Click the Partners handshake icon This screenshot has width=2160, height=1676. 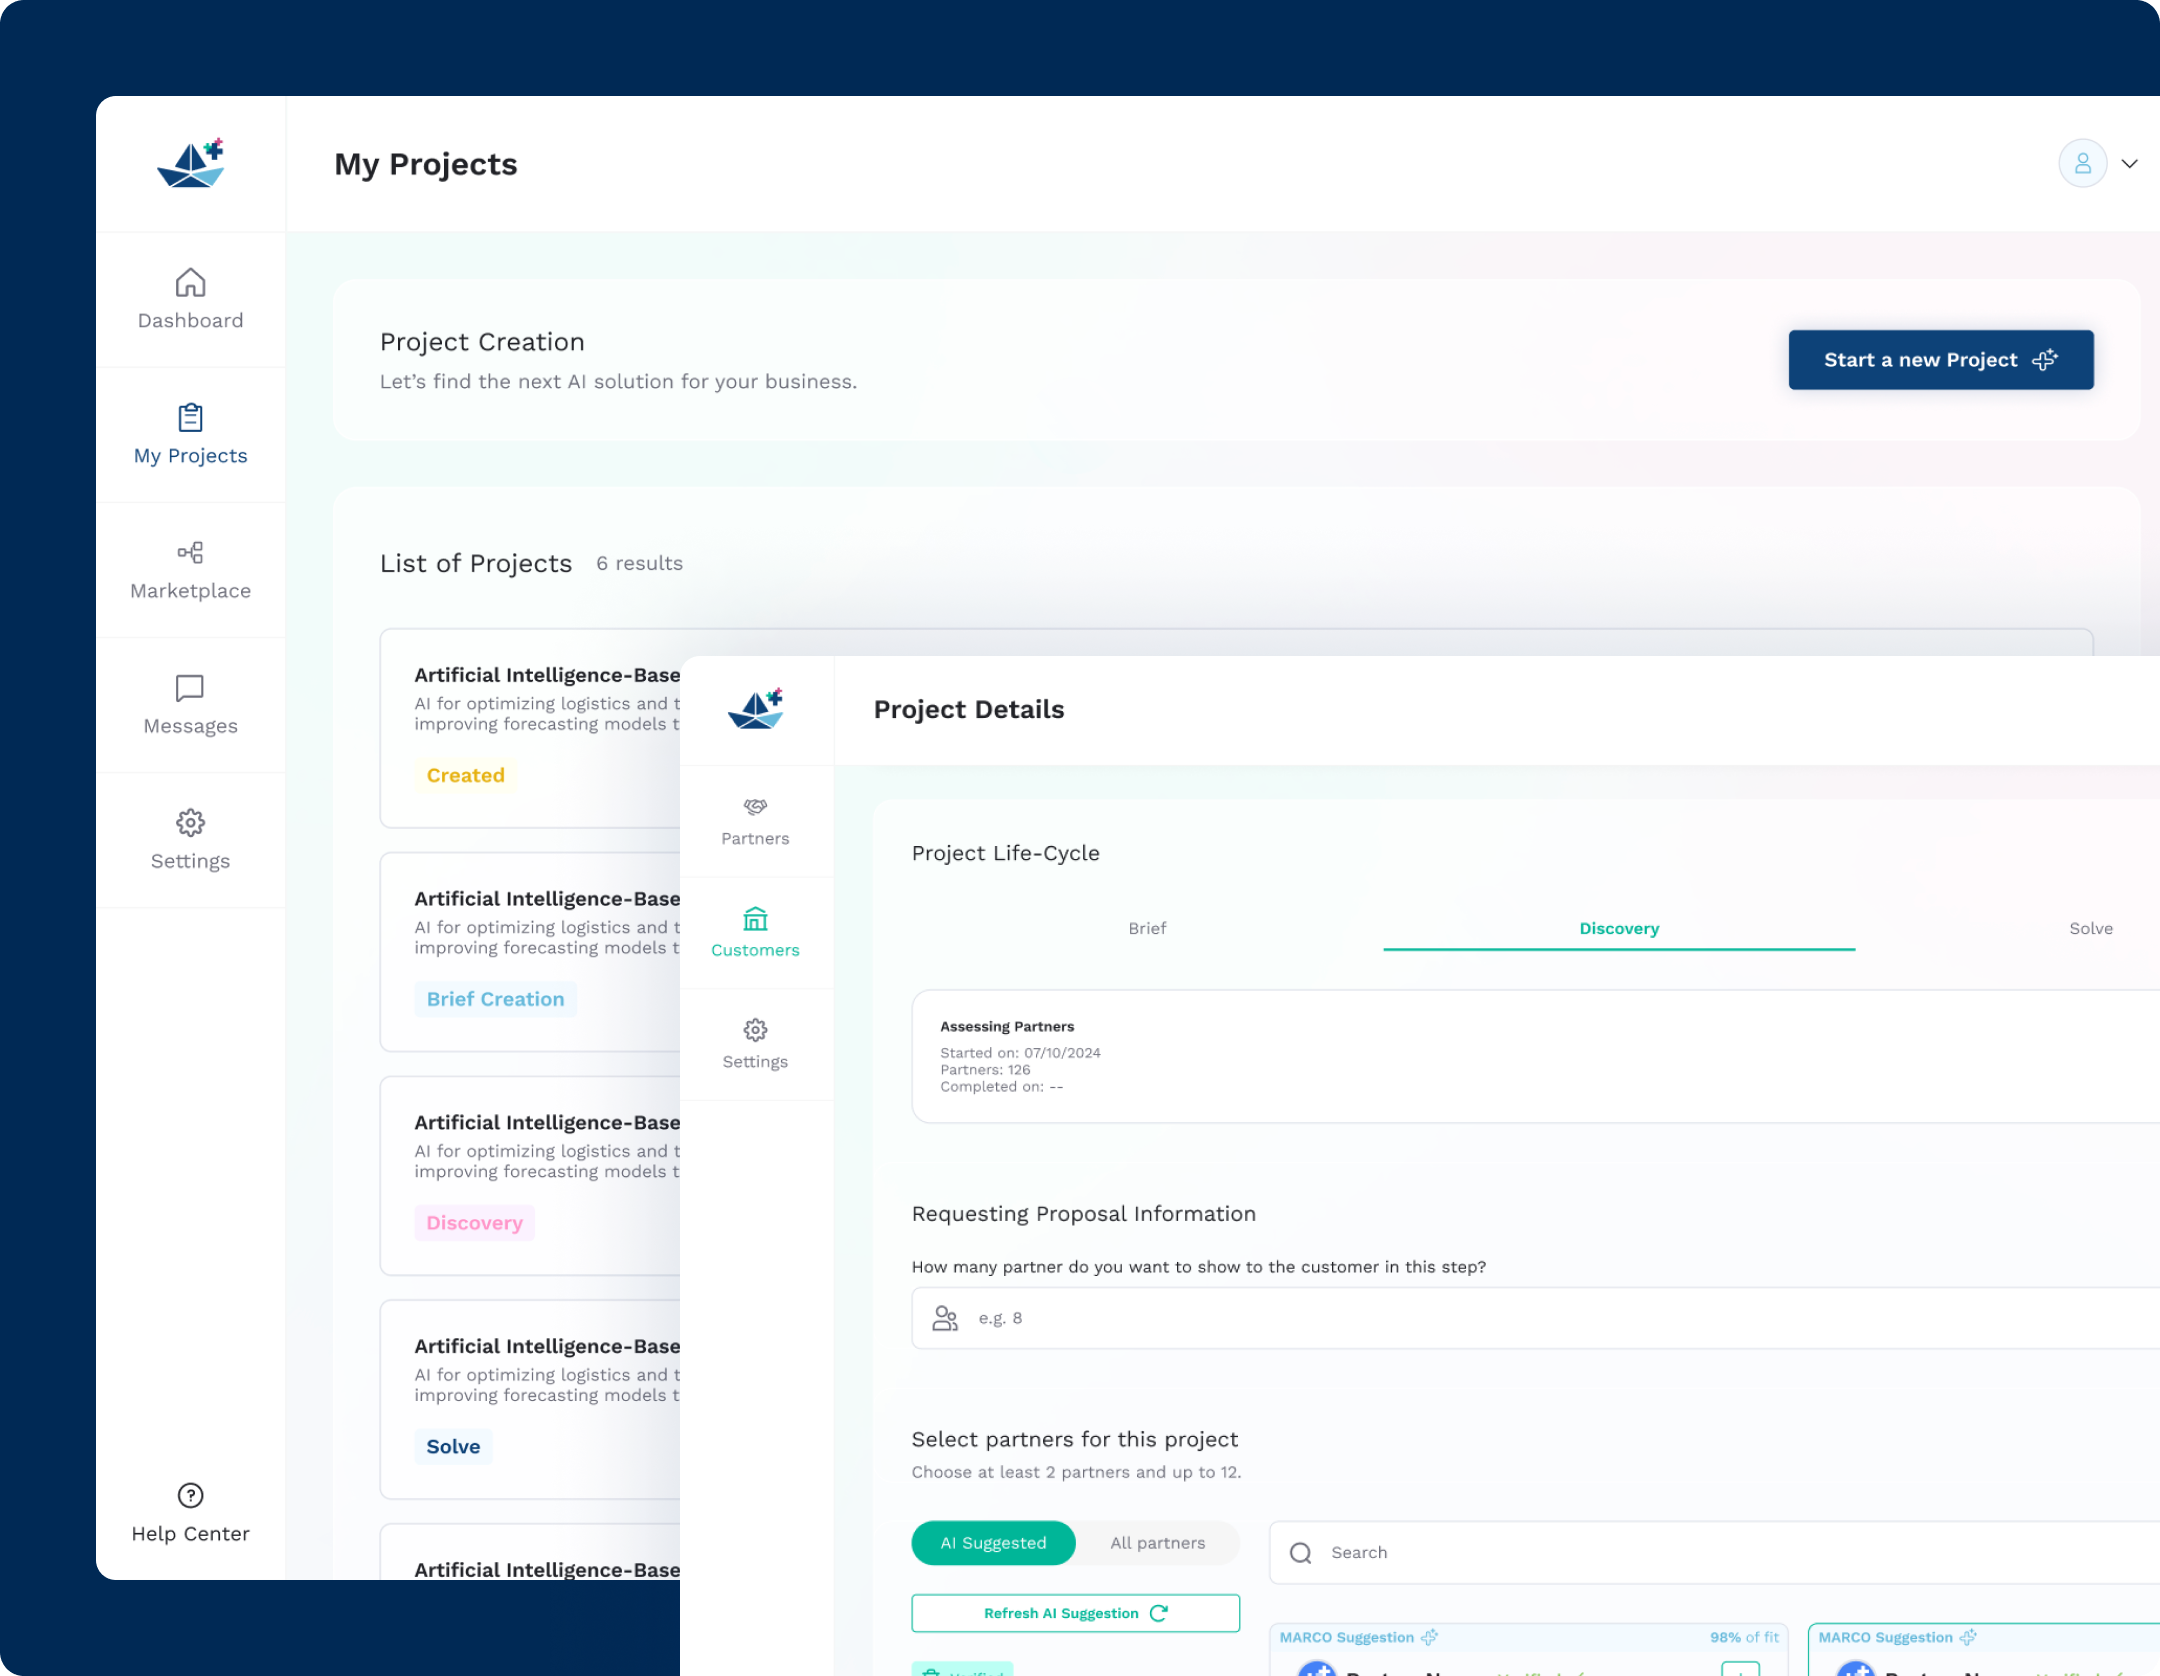[755, 807]
